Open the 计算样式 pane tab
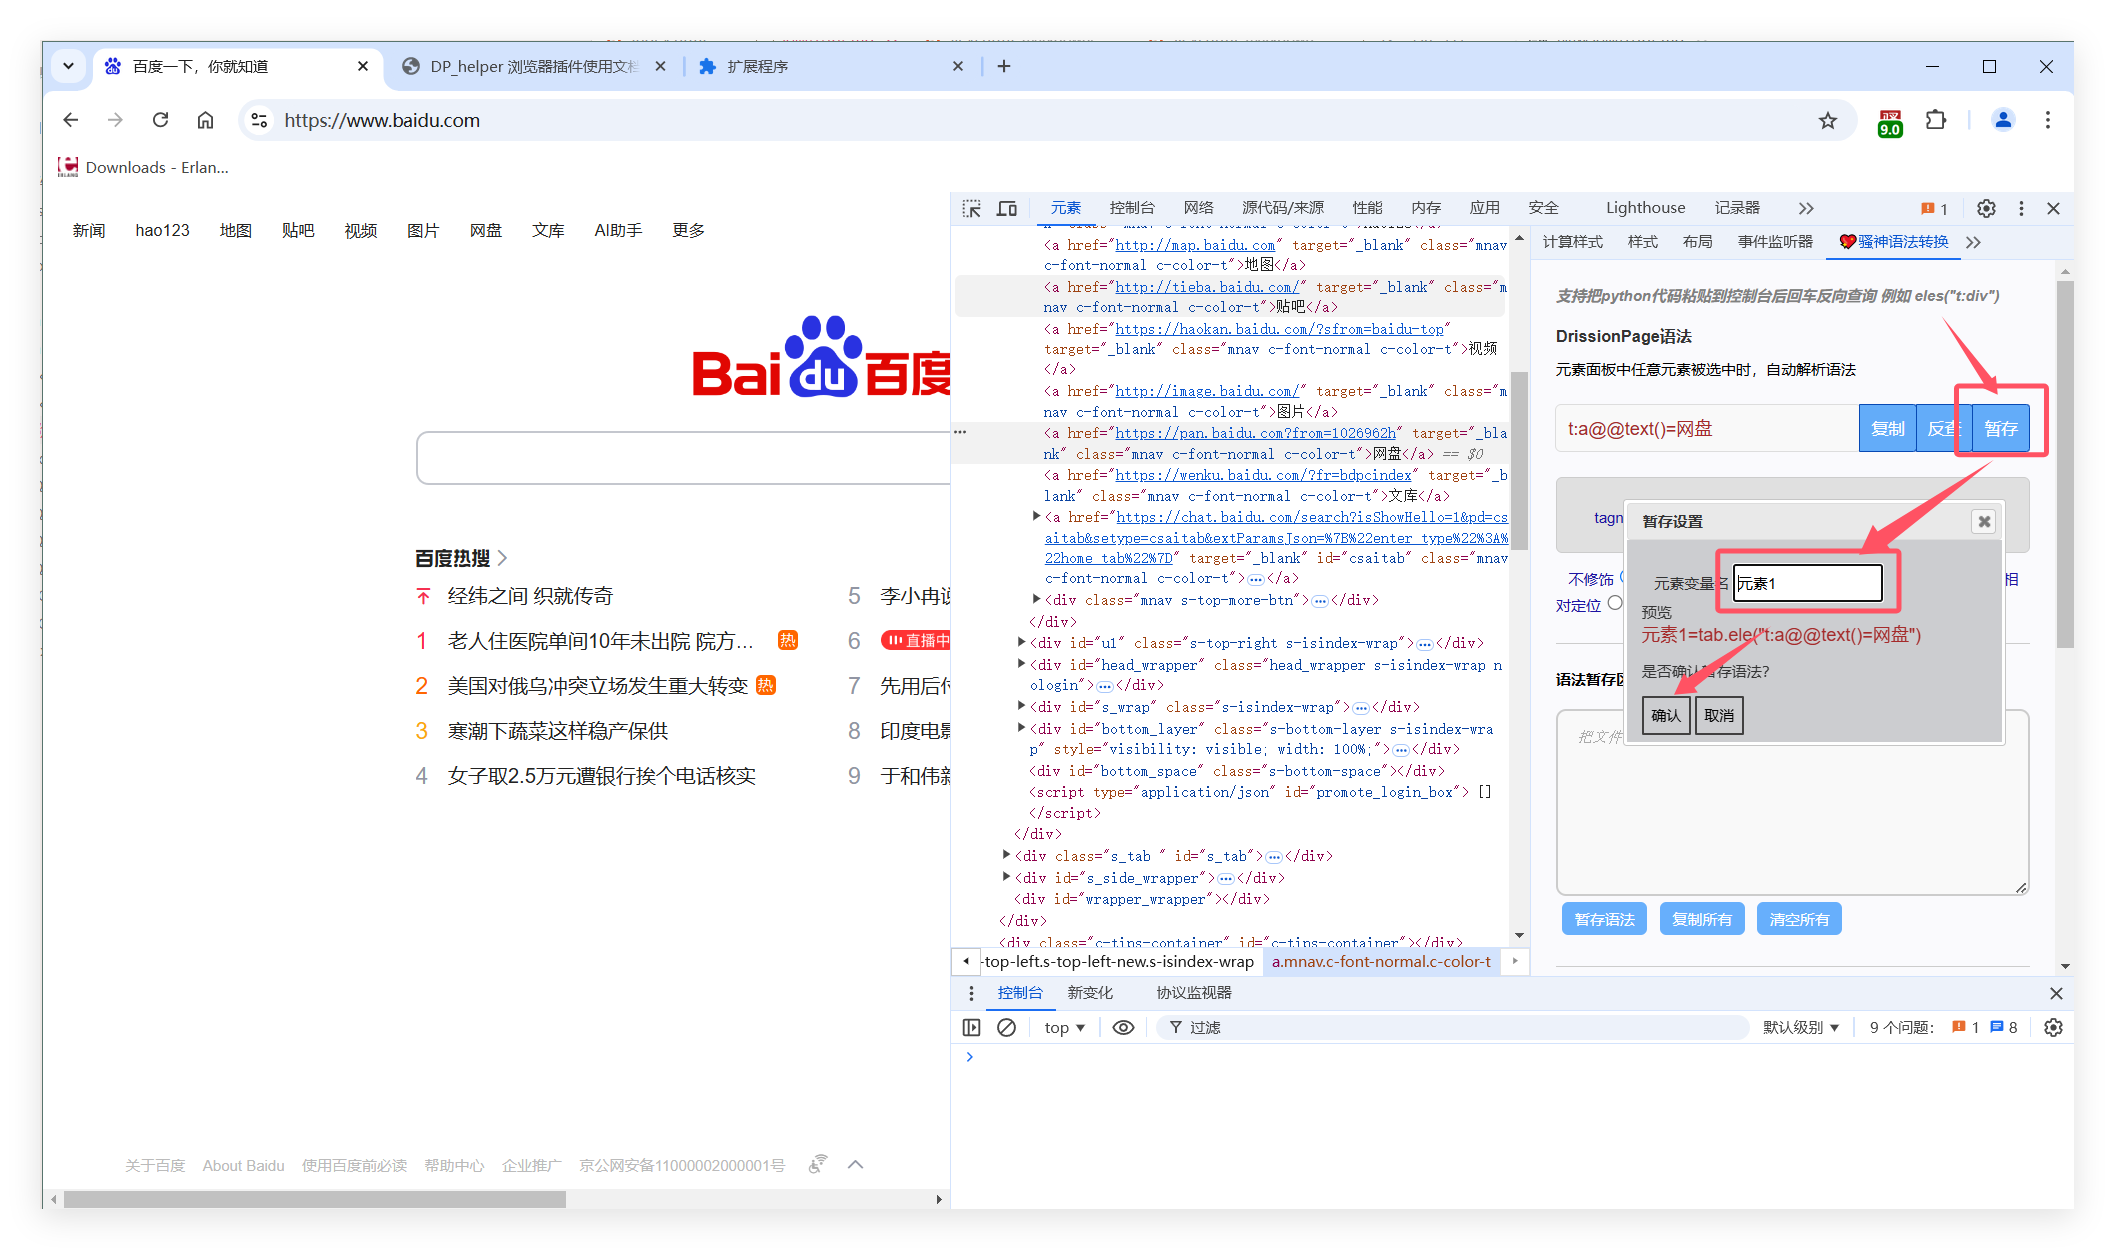This screenshot has height=1249, width=2114. click(1572, 242)
